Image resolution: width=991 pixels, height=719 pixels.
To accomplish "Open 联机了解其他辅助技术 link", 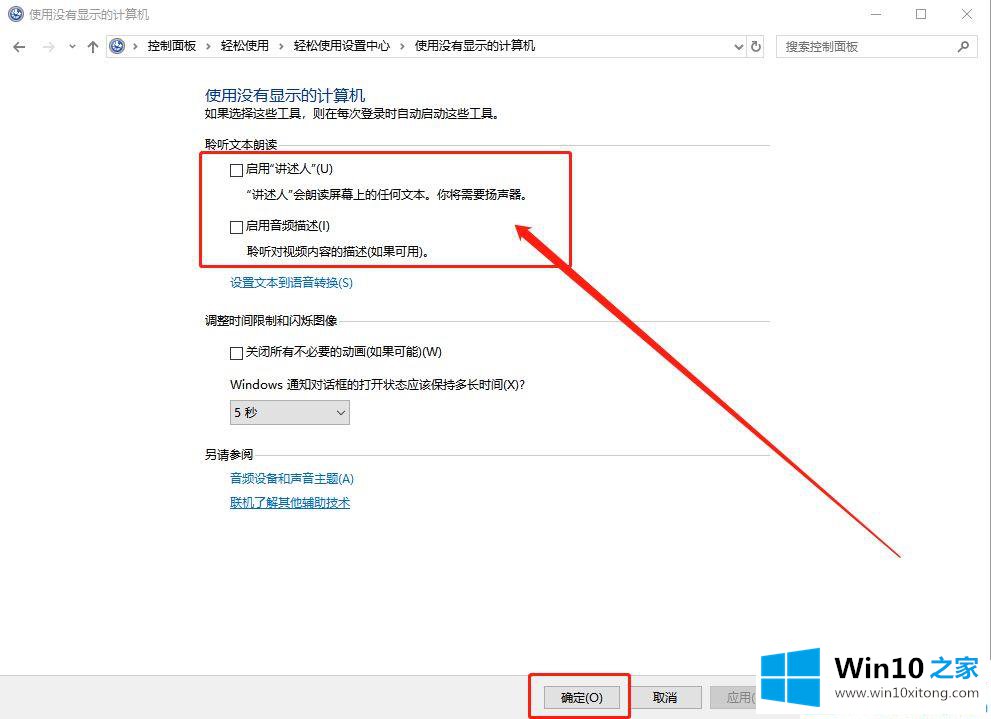I will click(290, 502).
